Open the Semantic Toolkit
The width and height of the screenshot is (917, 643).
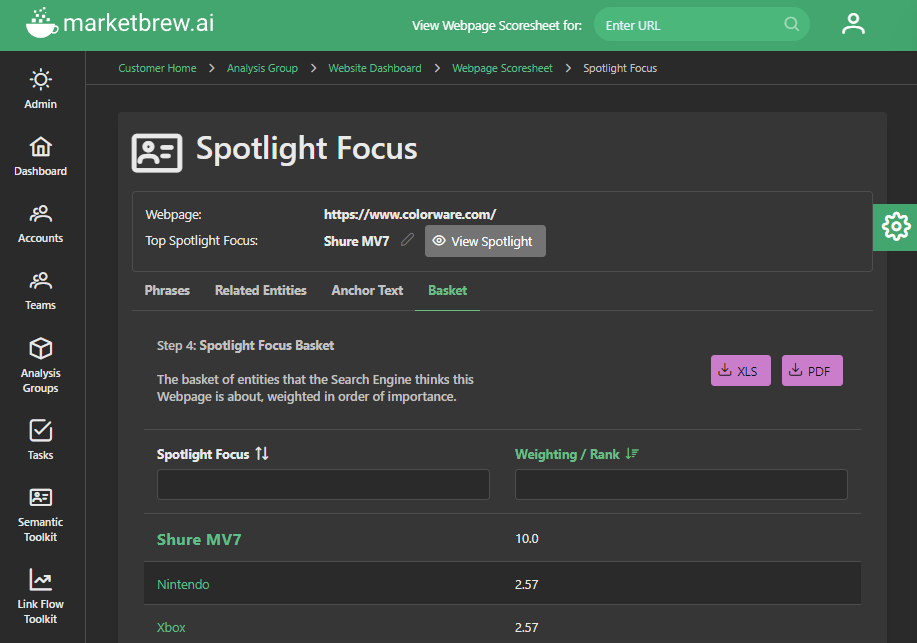[x=41, y=513]
